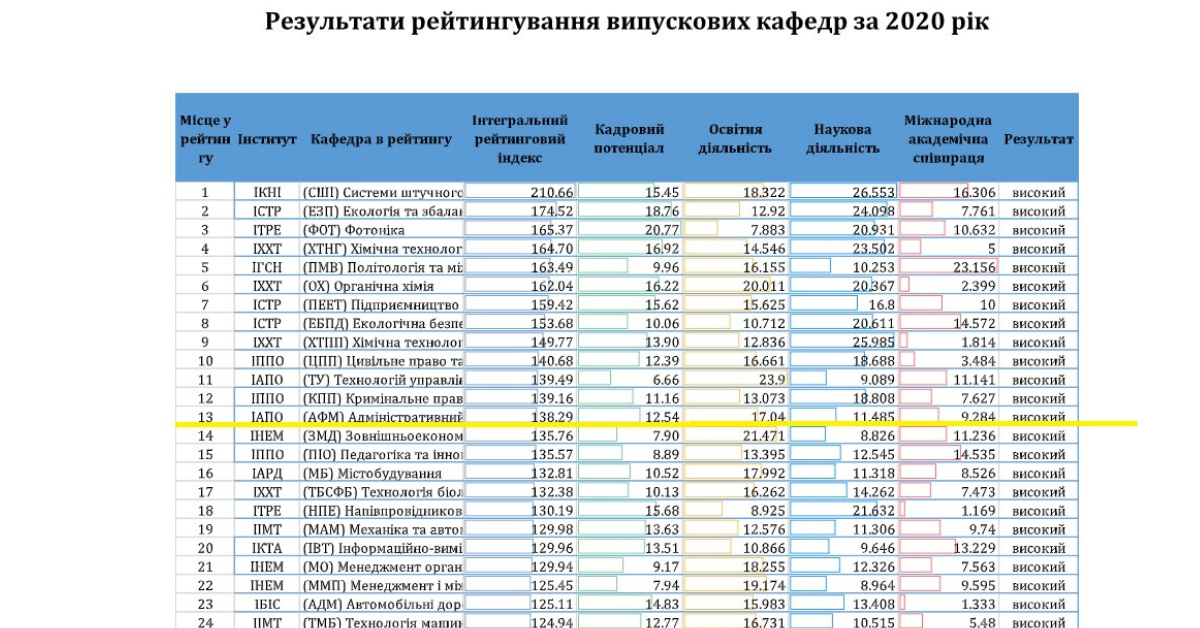Image resolution: width=1200 pixels, height=628 pixels.
Task: Select the 'Кадровий потенціал' column header
Action: click(x=629, y=139)
